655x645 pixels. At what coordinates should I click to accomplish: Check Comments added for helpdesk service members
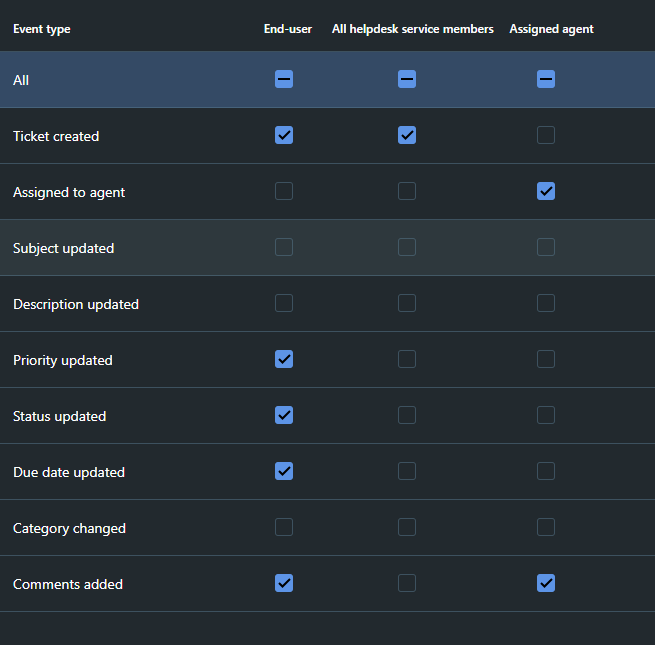pyautogui.click(x=407, y=583)
